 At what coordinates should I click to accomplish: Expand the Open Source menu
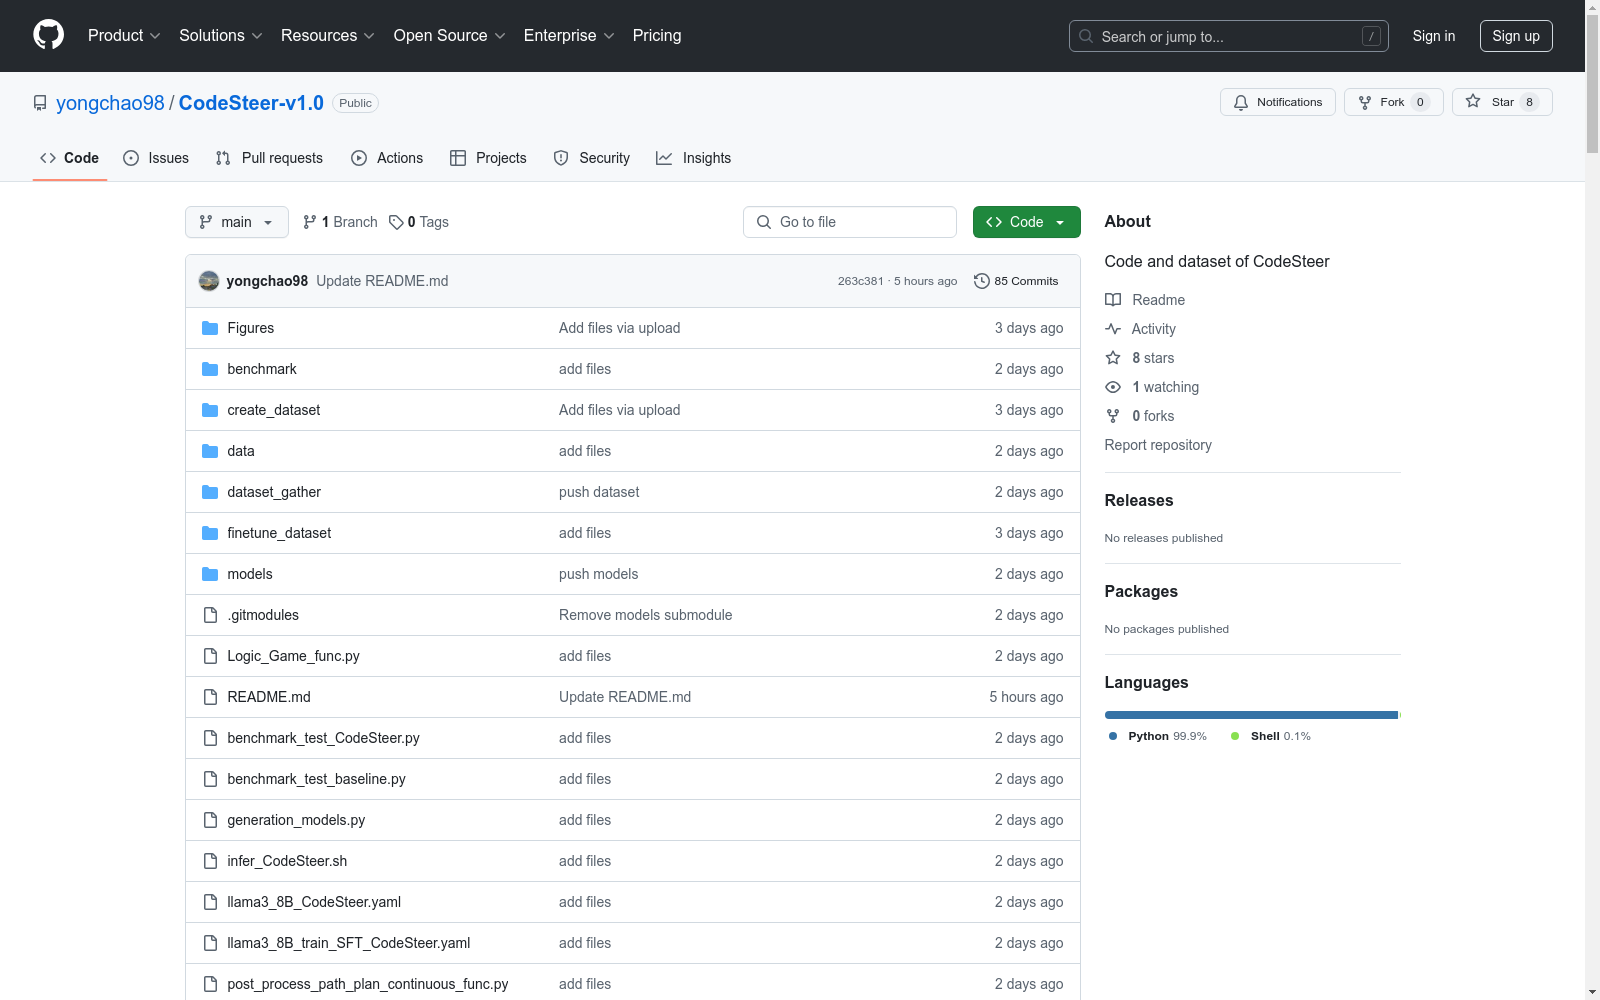click(x=450, y=36)
